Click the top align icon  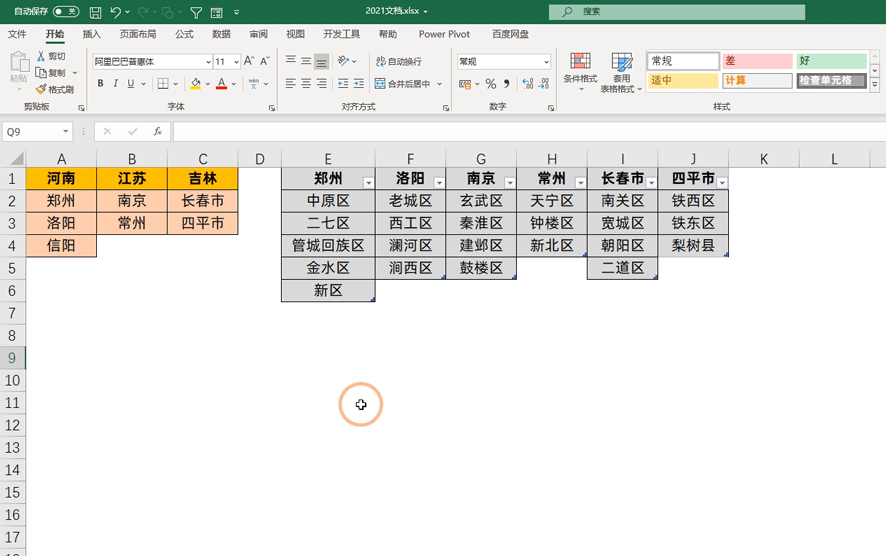click(290, 60)
